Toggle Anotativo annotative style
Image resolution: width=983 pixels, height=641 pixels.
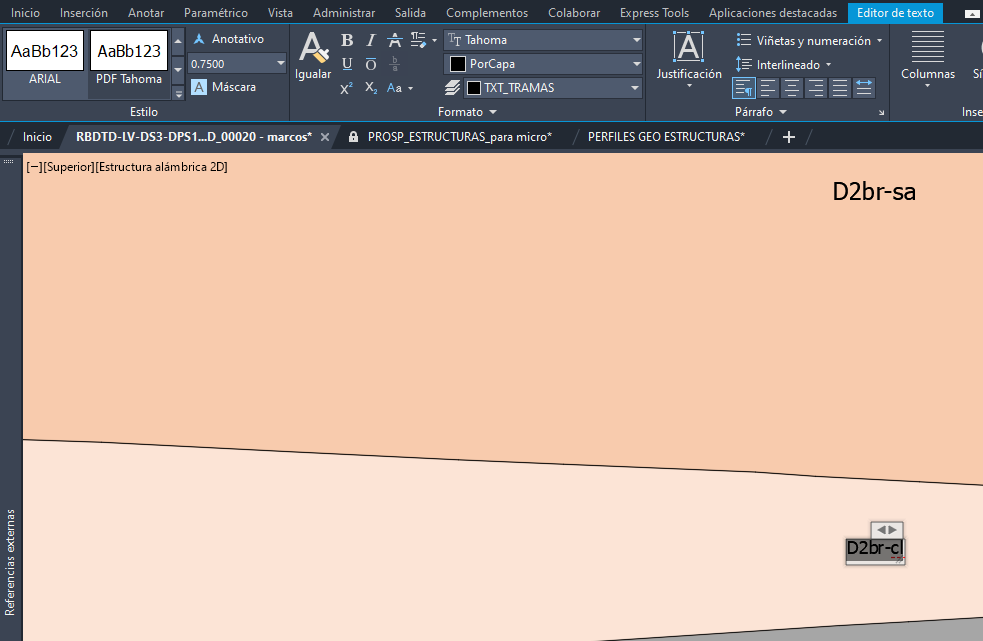(228, 39)
